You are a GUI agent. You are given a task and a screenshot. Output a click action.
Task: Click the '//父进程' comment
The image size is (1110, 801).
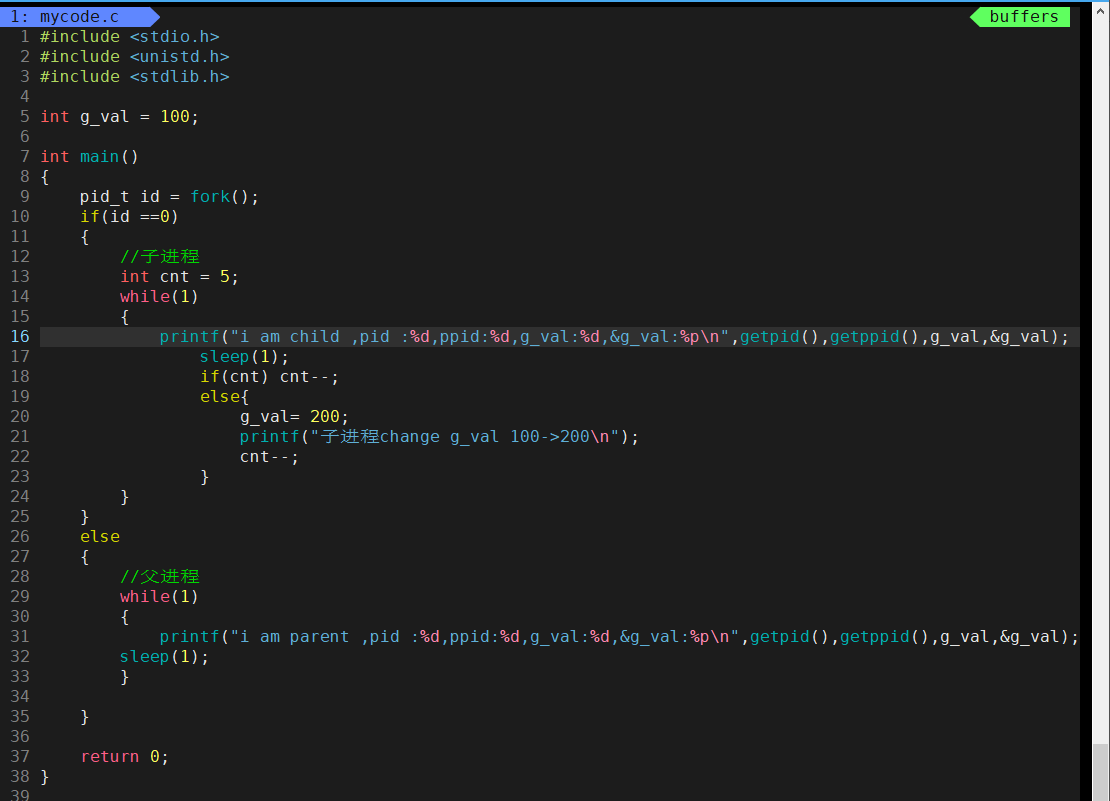click(x=160, y=577)
